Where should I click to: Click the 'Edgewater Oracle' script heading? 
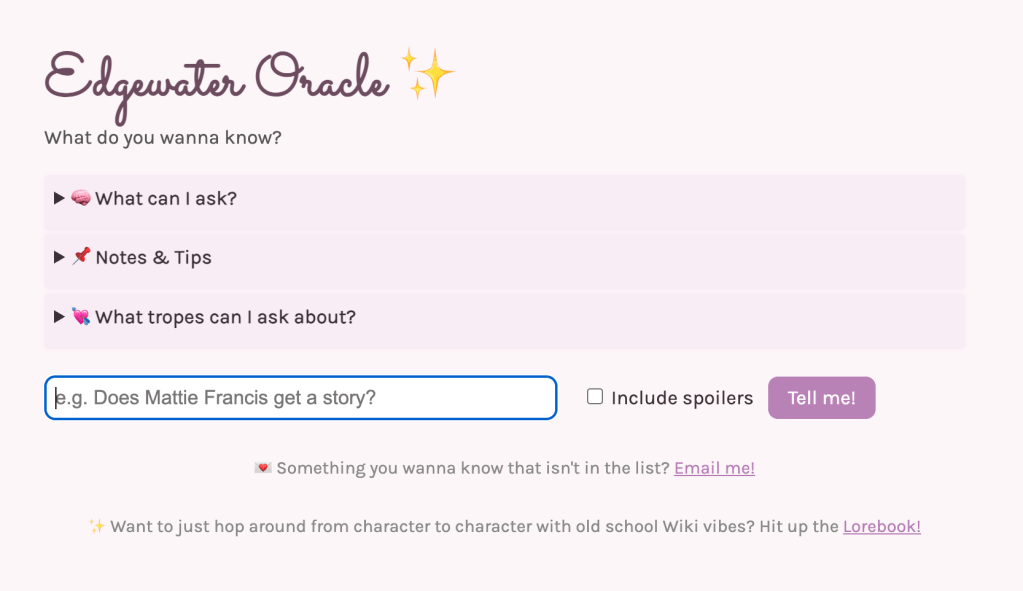[217, 78]
